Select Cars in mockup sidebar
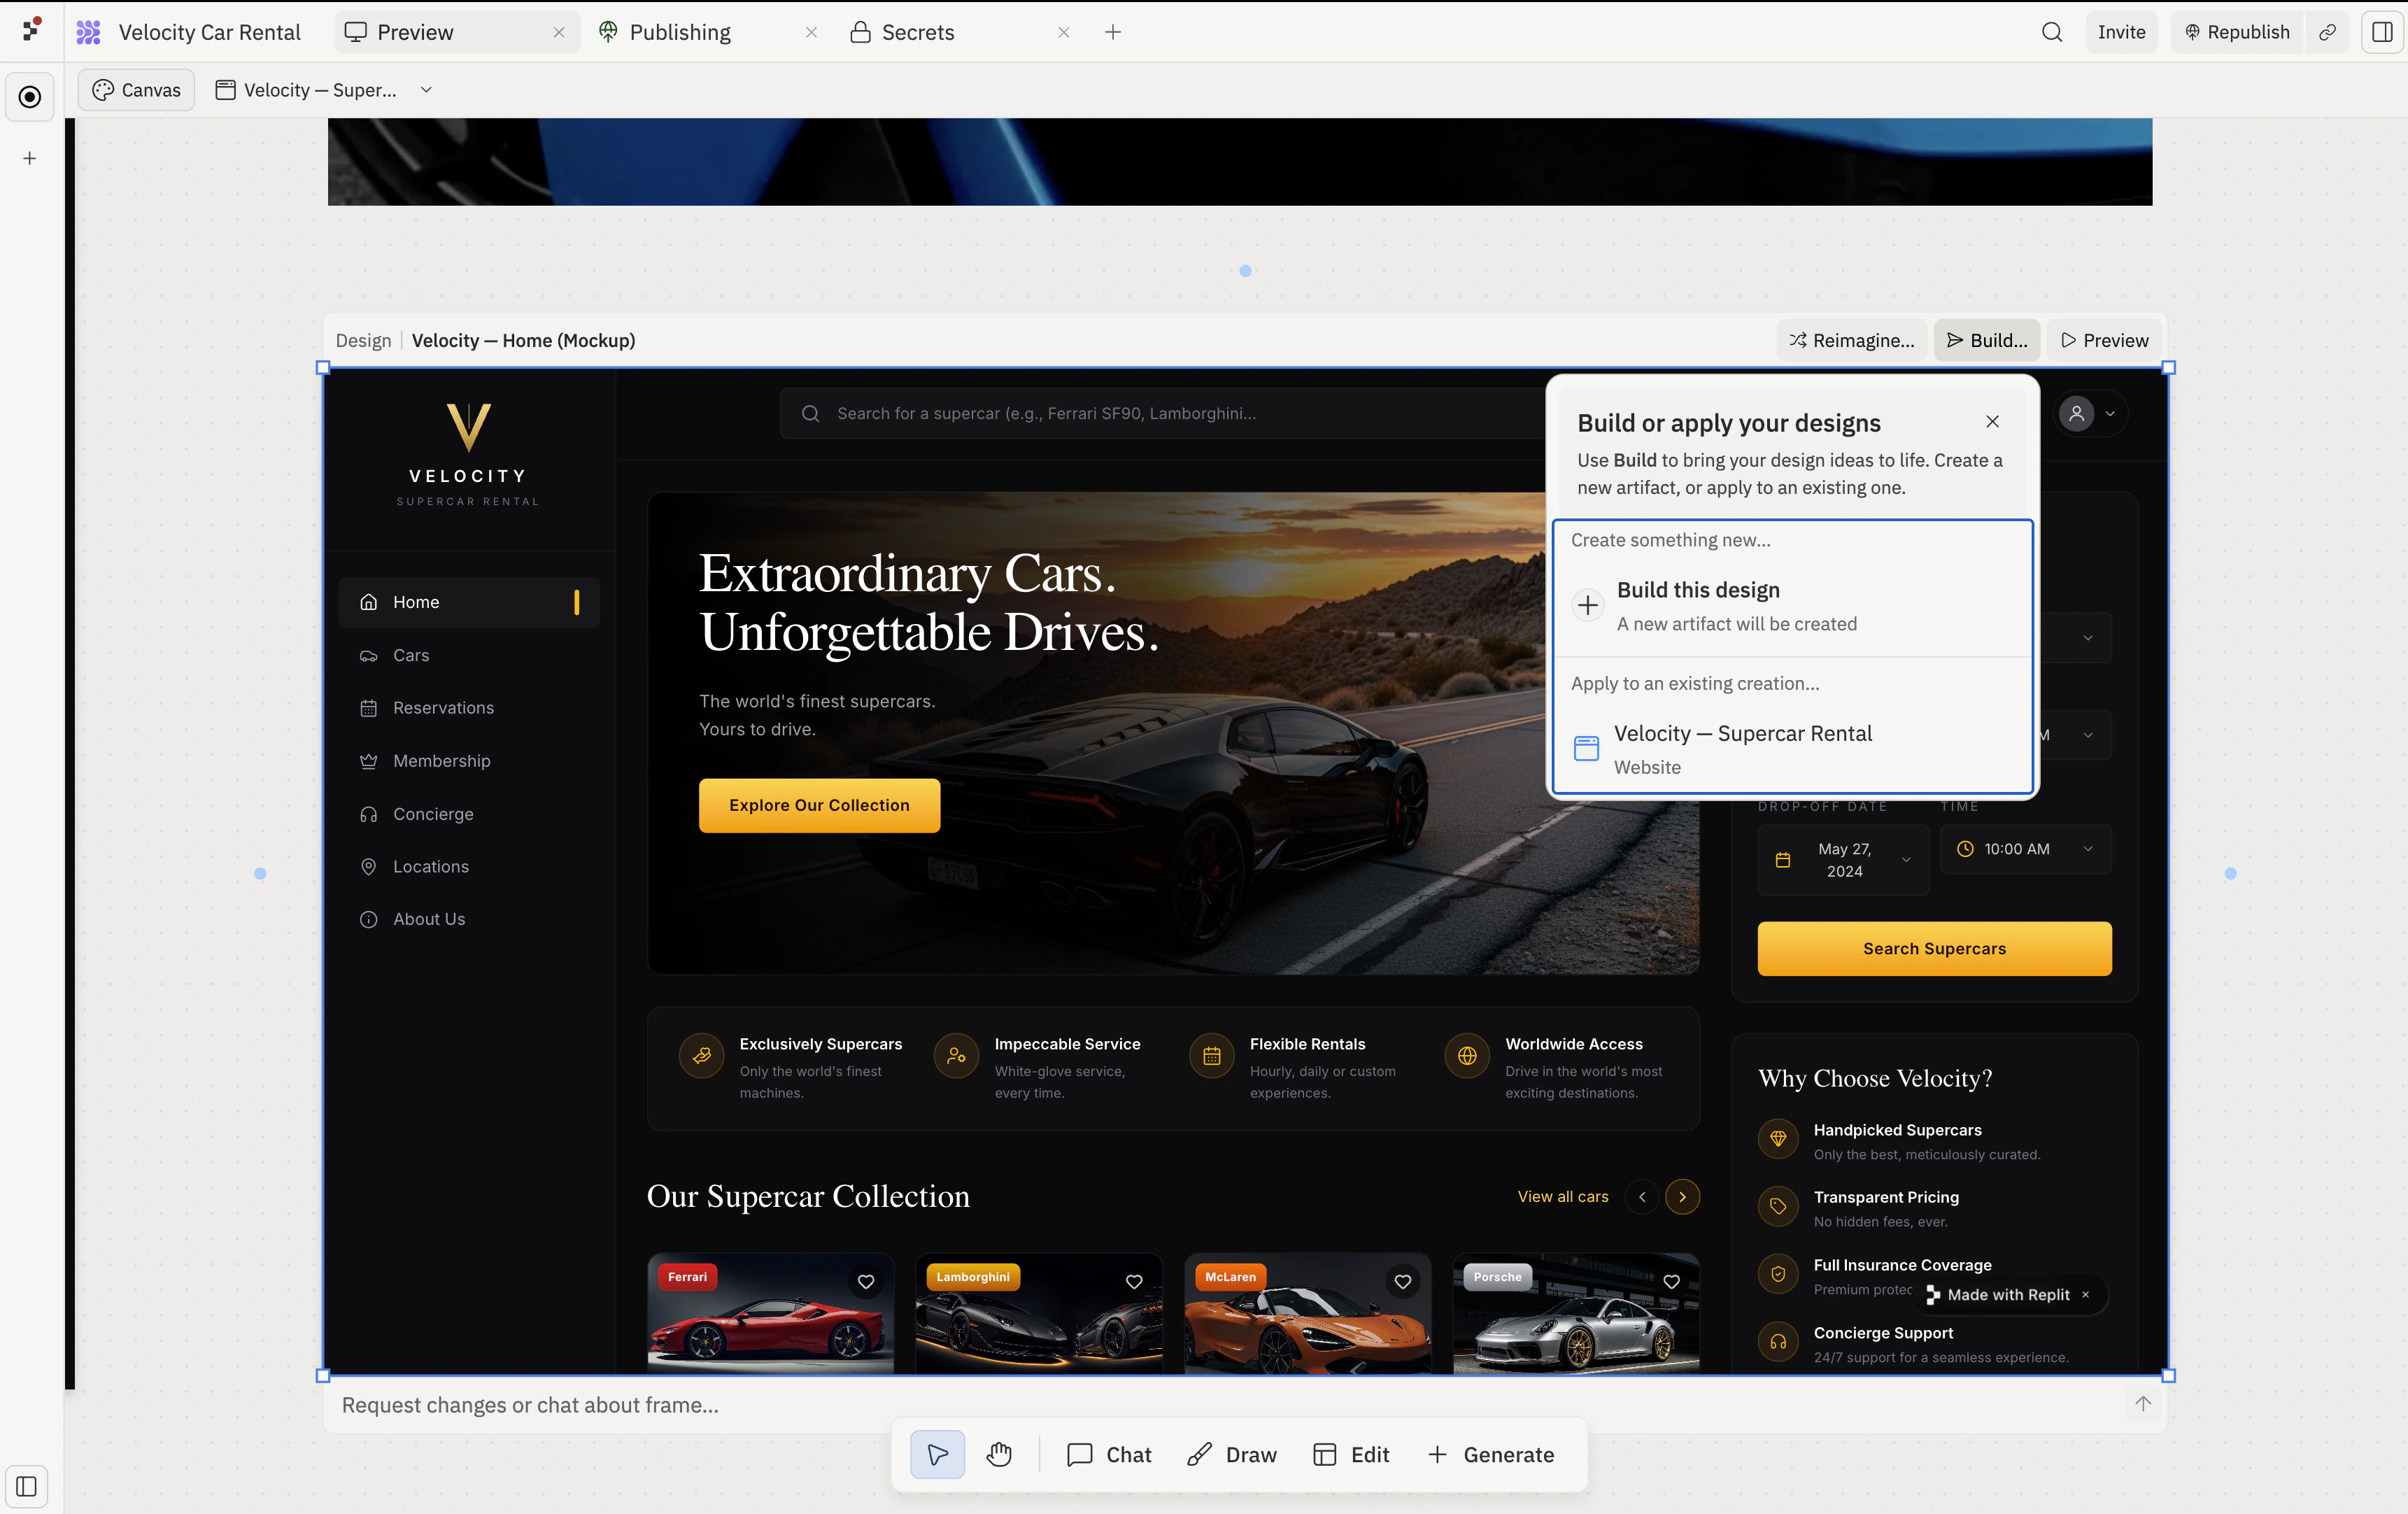The image size is (2408, 1514). [469, 655]
